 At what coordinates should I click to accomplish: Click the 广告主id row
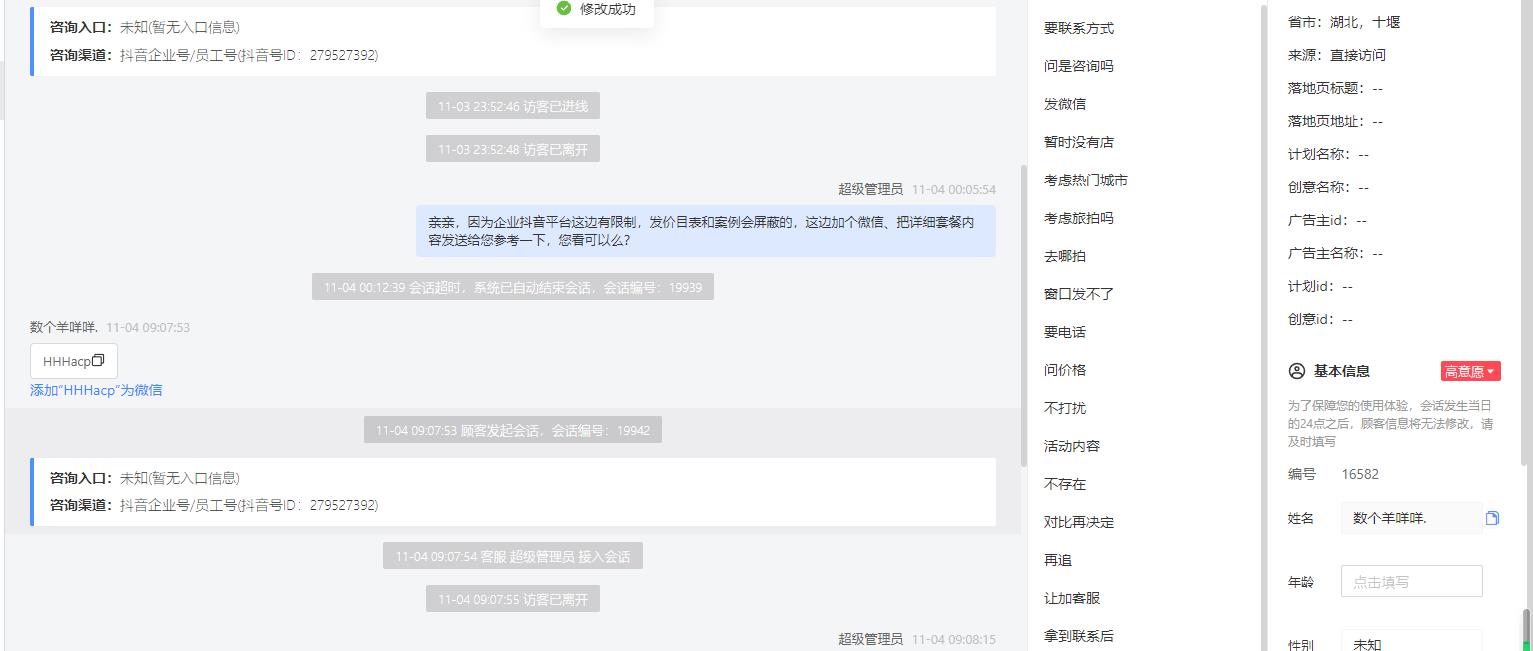(x=1327, y=220)
